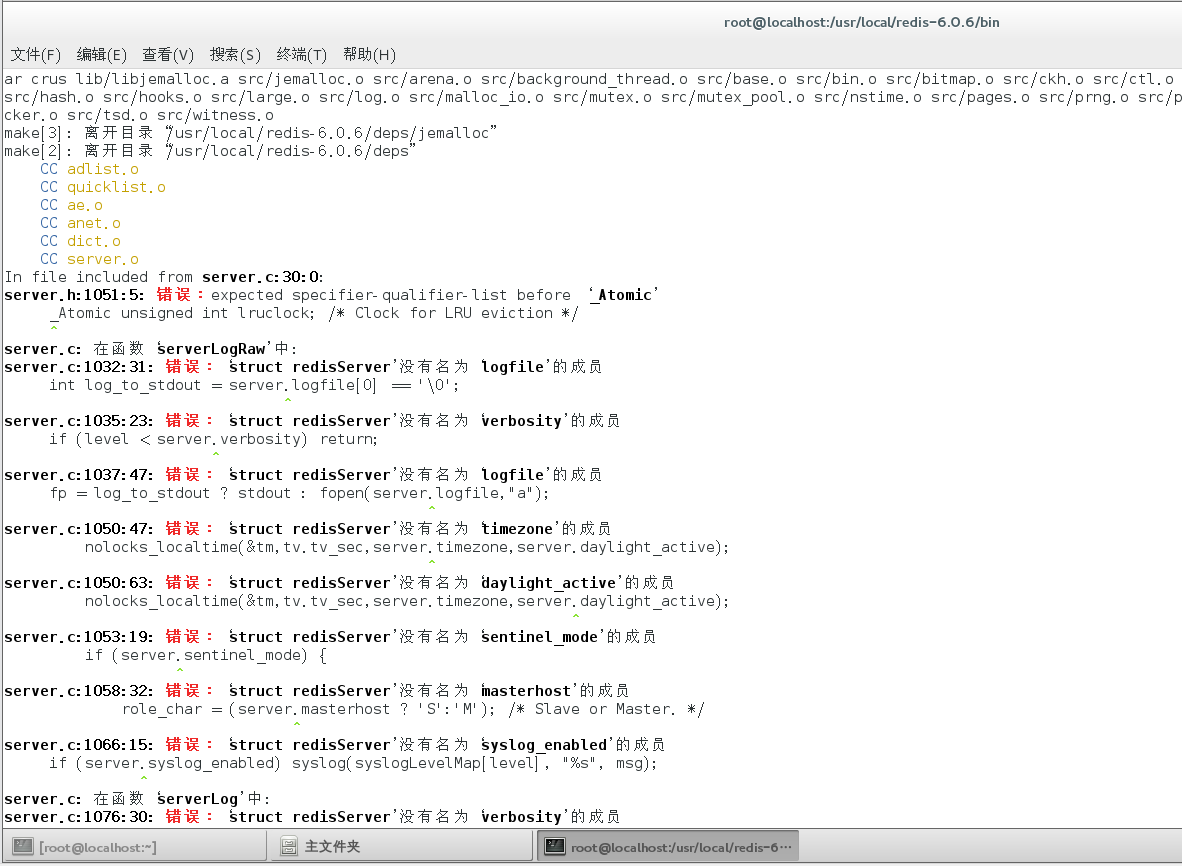Click the 'CC adlist.o' output line
The height and width of the screenshot is (866, 1182).
(90, 169)
